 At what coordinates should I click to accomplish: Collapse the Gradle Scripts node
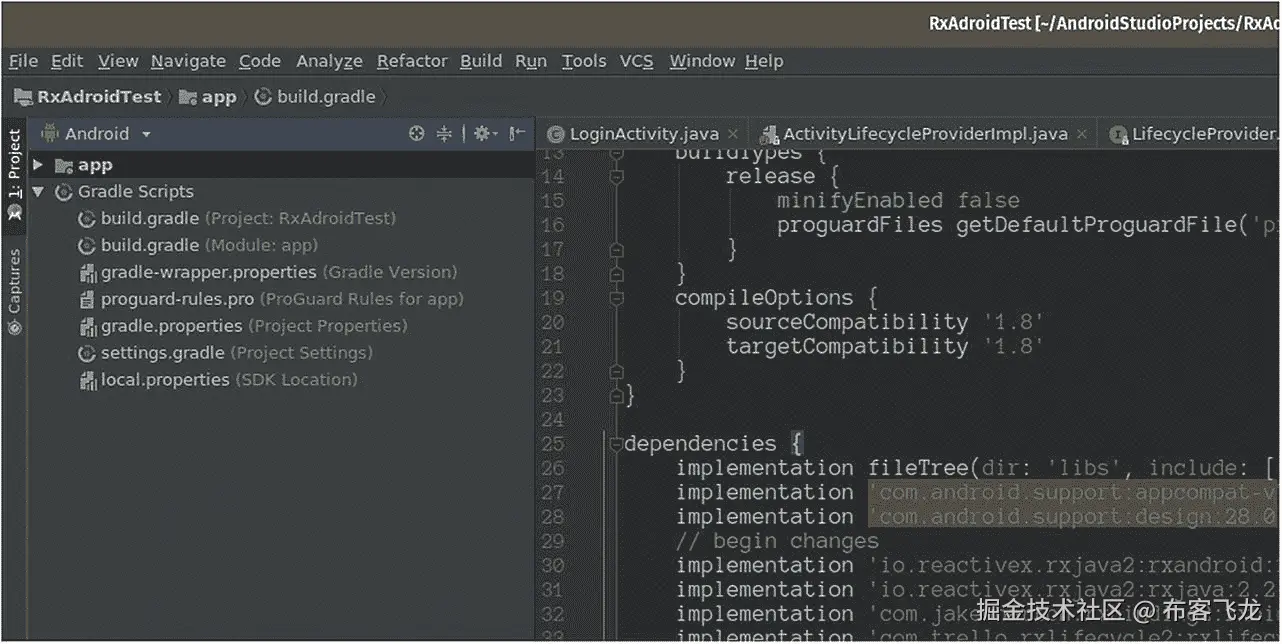pyautogui.click(x=38, y=192)
